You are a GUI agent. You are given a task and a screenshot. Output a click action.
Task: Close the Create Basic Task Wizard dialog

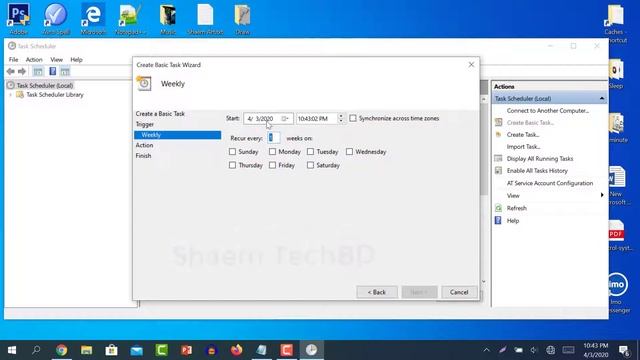(x=471, y=64)
